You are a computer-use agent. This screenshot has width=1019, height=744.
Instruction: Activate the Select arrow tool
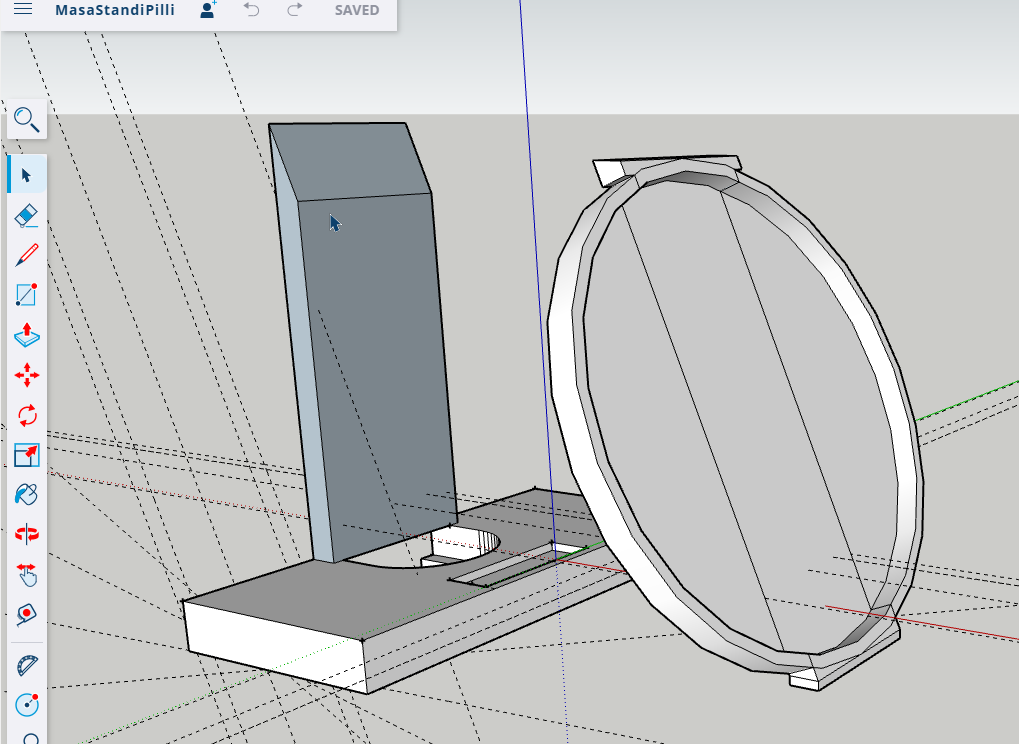27,174
